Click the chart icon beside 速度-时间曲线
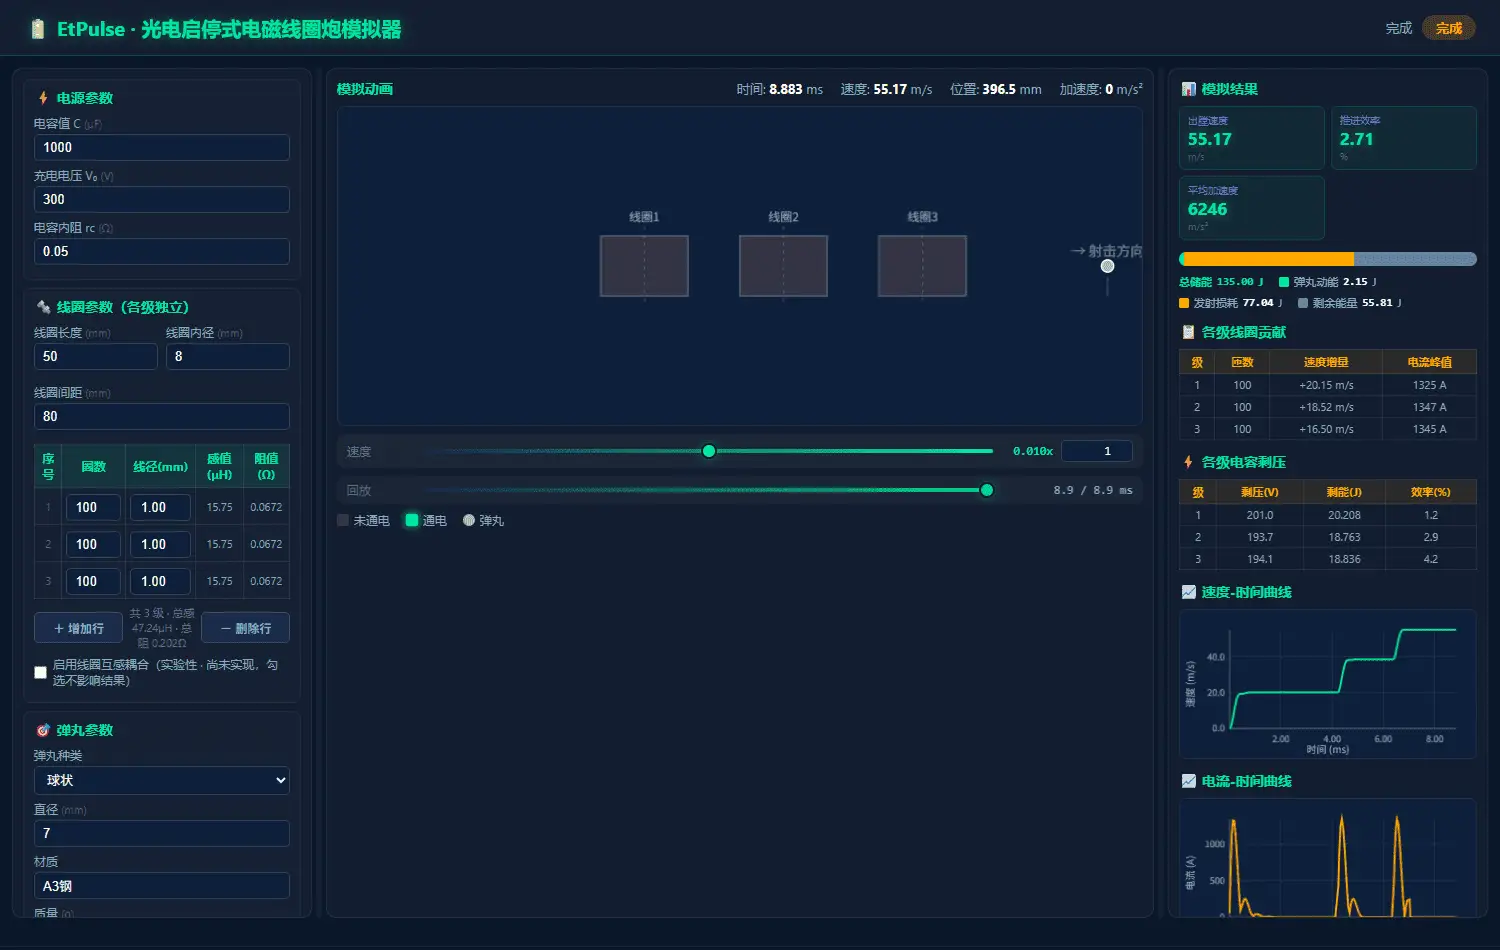The height and width of the screenshot is (950, 1500). (1188, 592)
